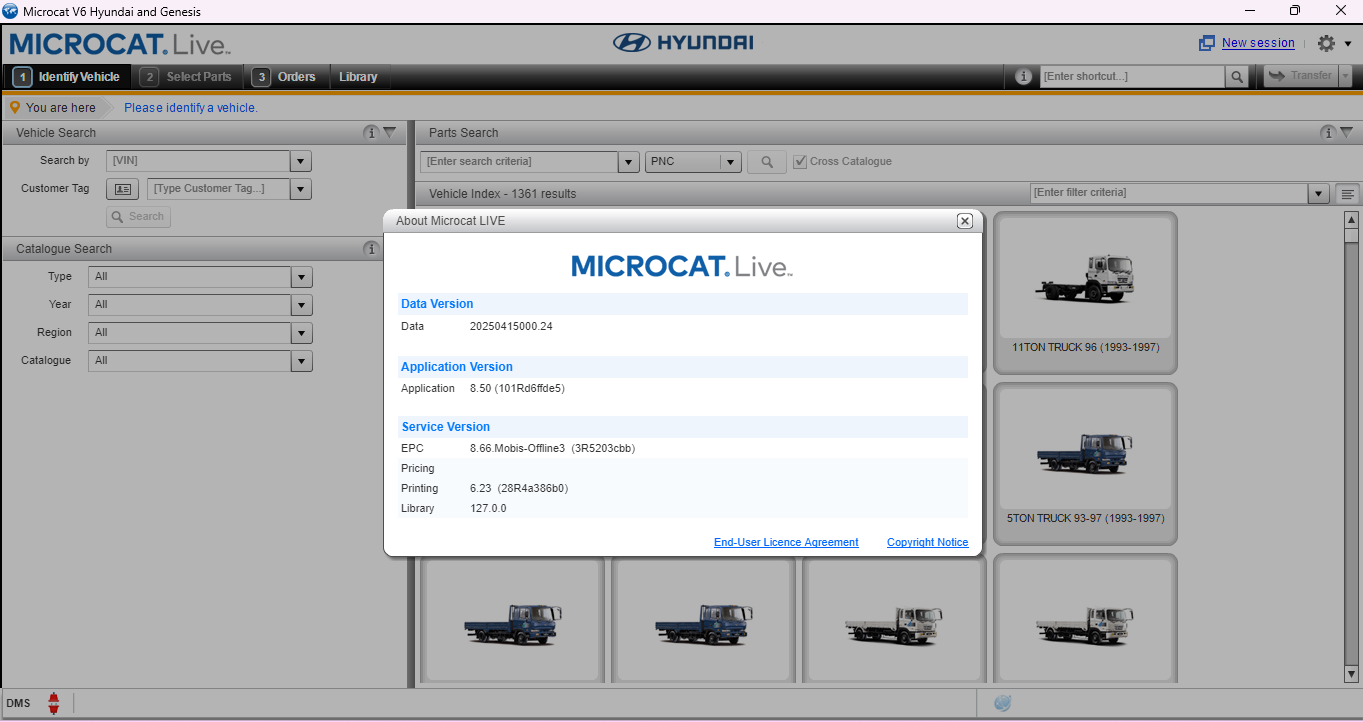Viewport: 1363px width, 722px height.
Task: Open the Library tab
Action: click(x=358, y=77)
